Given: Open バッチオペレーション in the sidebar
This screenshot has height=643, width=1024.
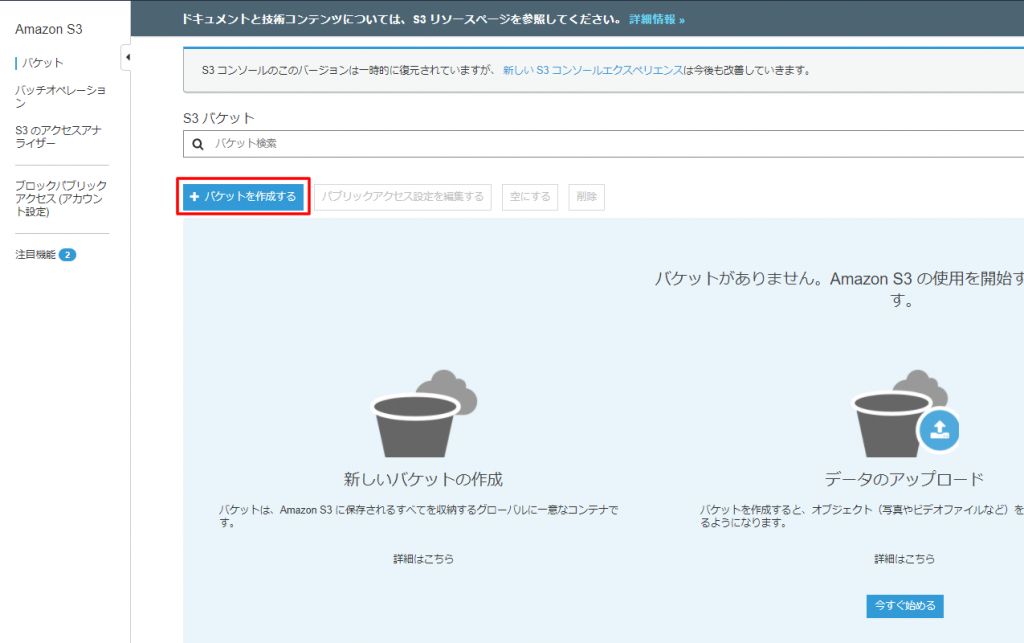Looking at the screenshot, I should coord(60,96).
